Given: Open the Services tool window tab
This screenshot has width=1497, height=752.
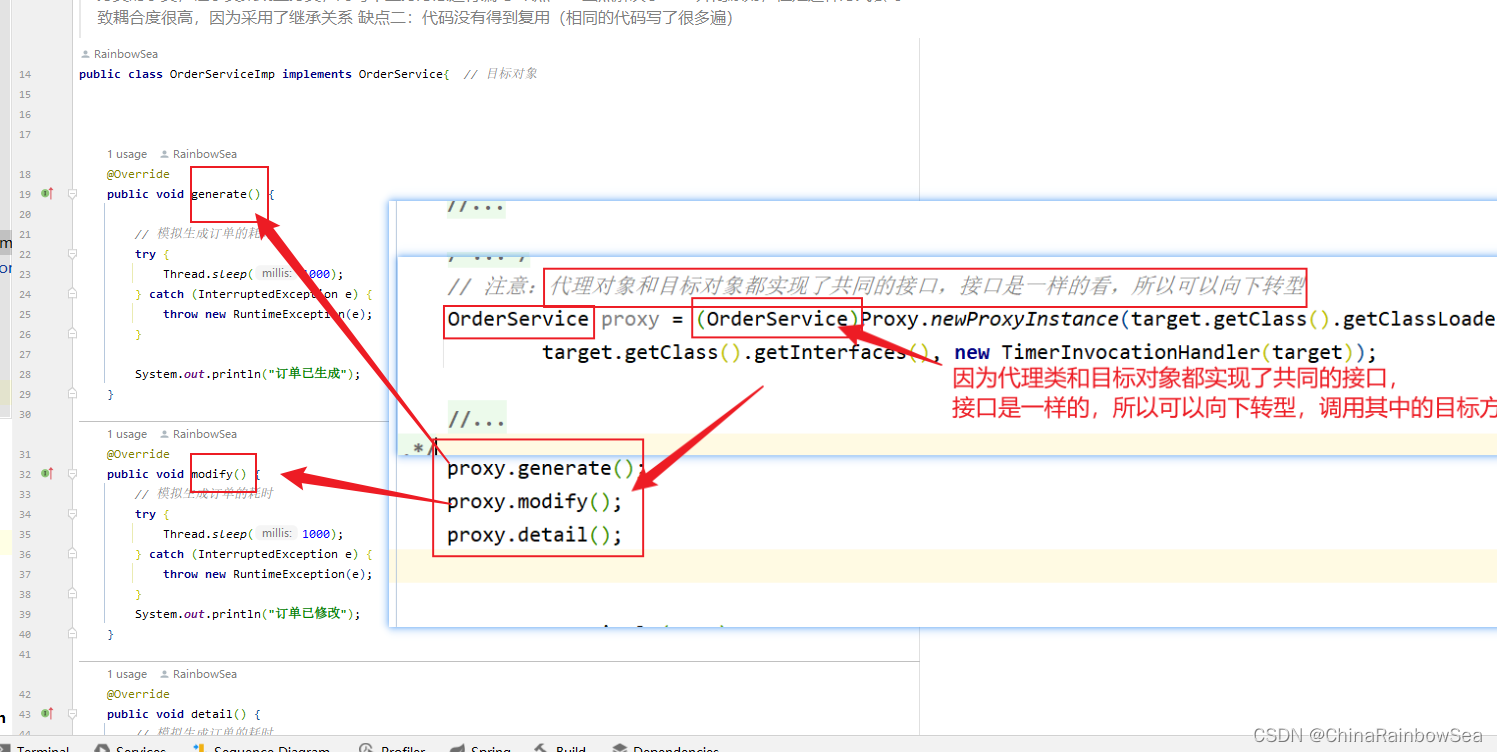Looking at the screenshot, I should (130, 748).
